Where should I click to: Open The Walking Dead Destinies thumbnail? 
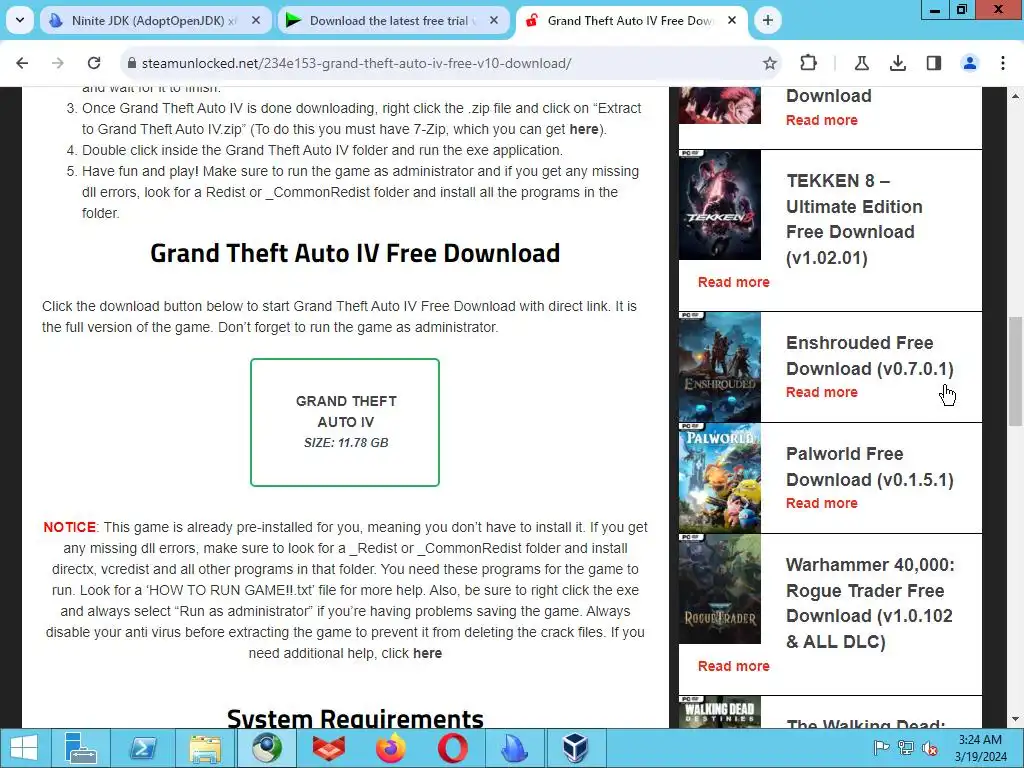point(720,712)
